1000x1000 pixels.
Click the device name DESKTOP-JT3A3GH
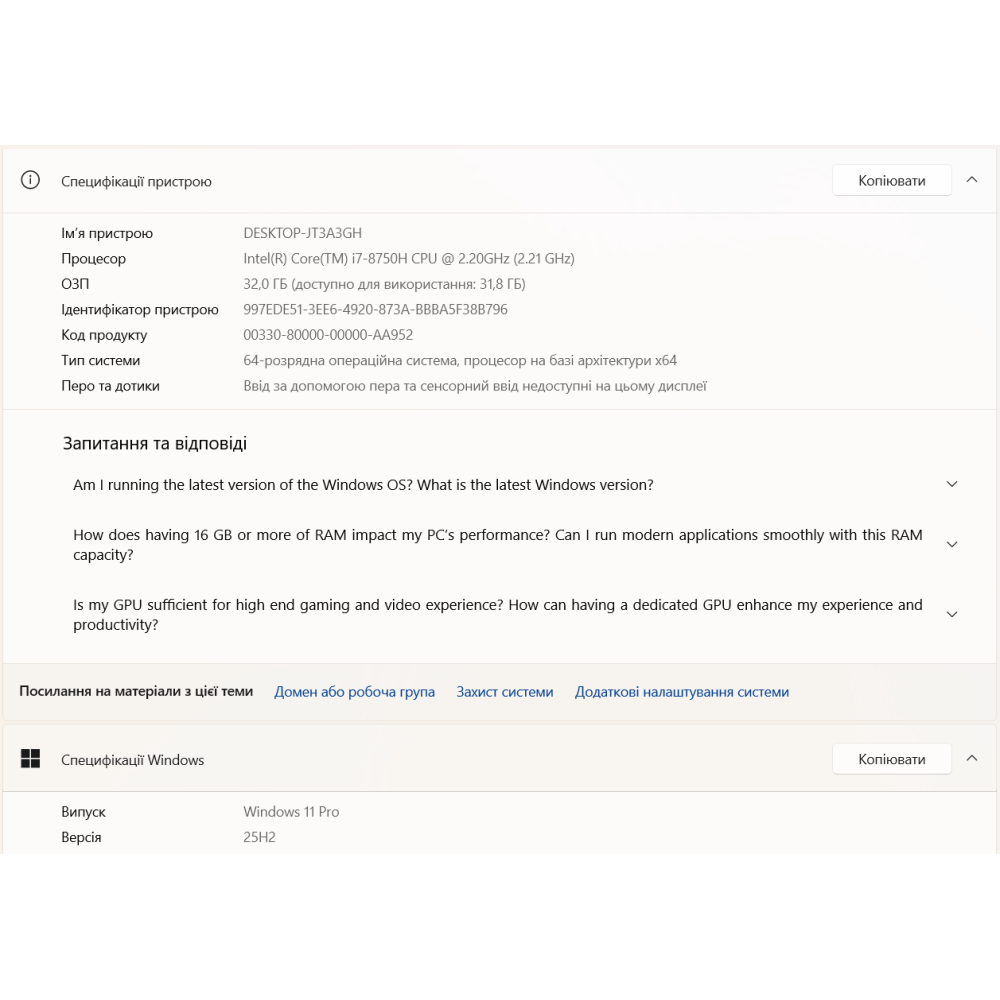click(x=302, y=233)
